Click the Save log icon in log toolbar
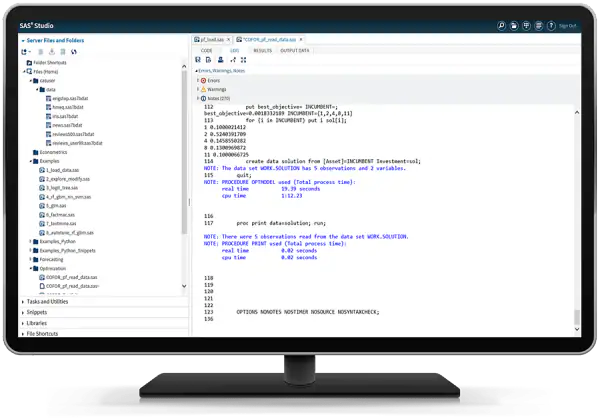This screenshot has width=600, height=419. (198, 60)
